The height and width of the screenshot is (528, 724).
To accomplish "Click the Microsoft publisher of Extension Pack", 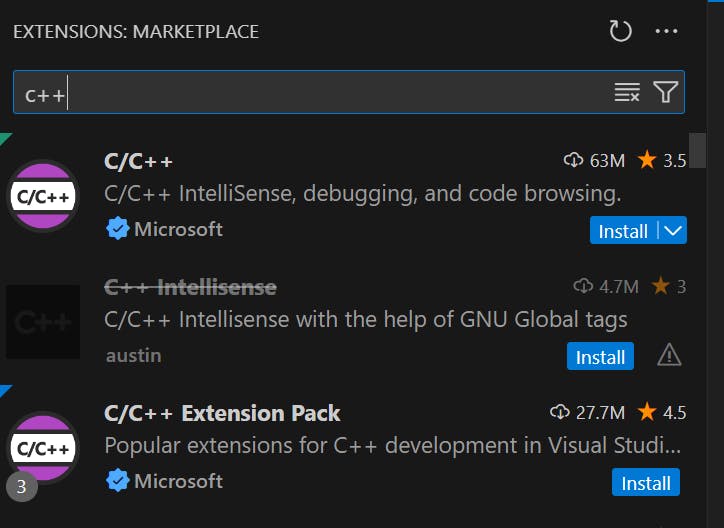I will coord(178,481).
